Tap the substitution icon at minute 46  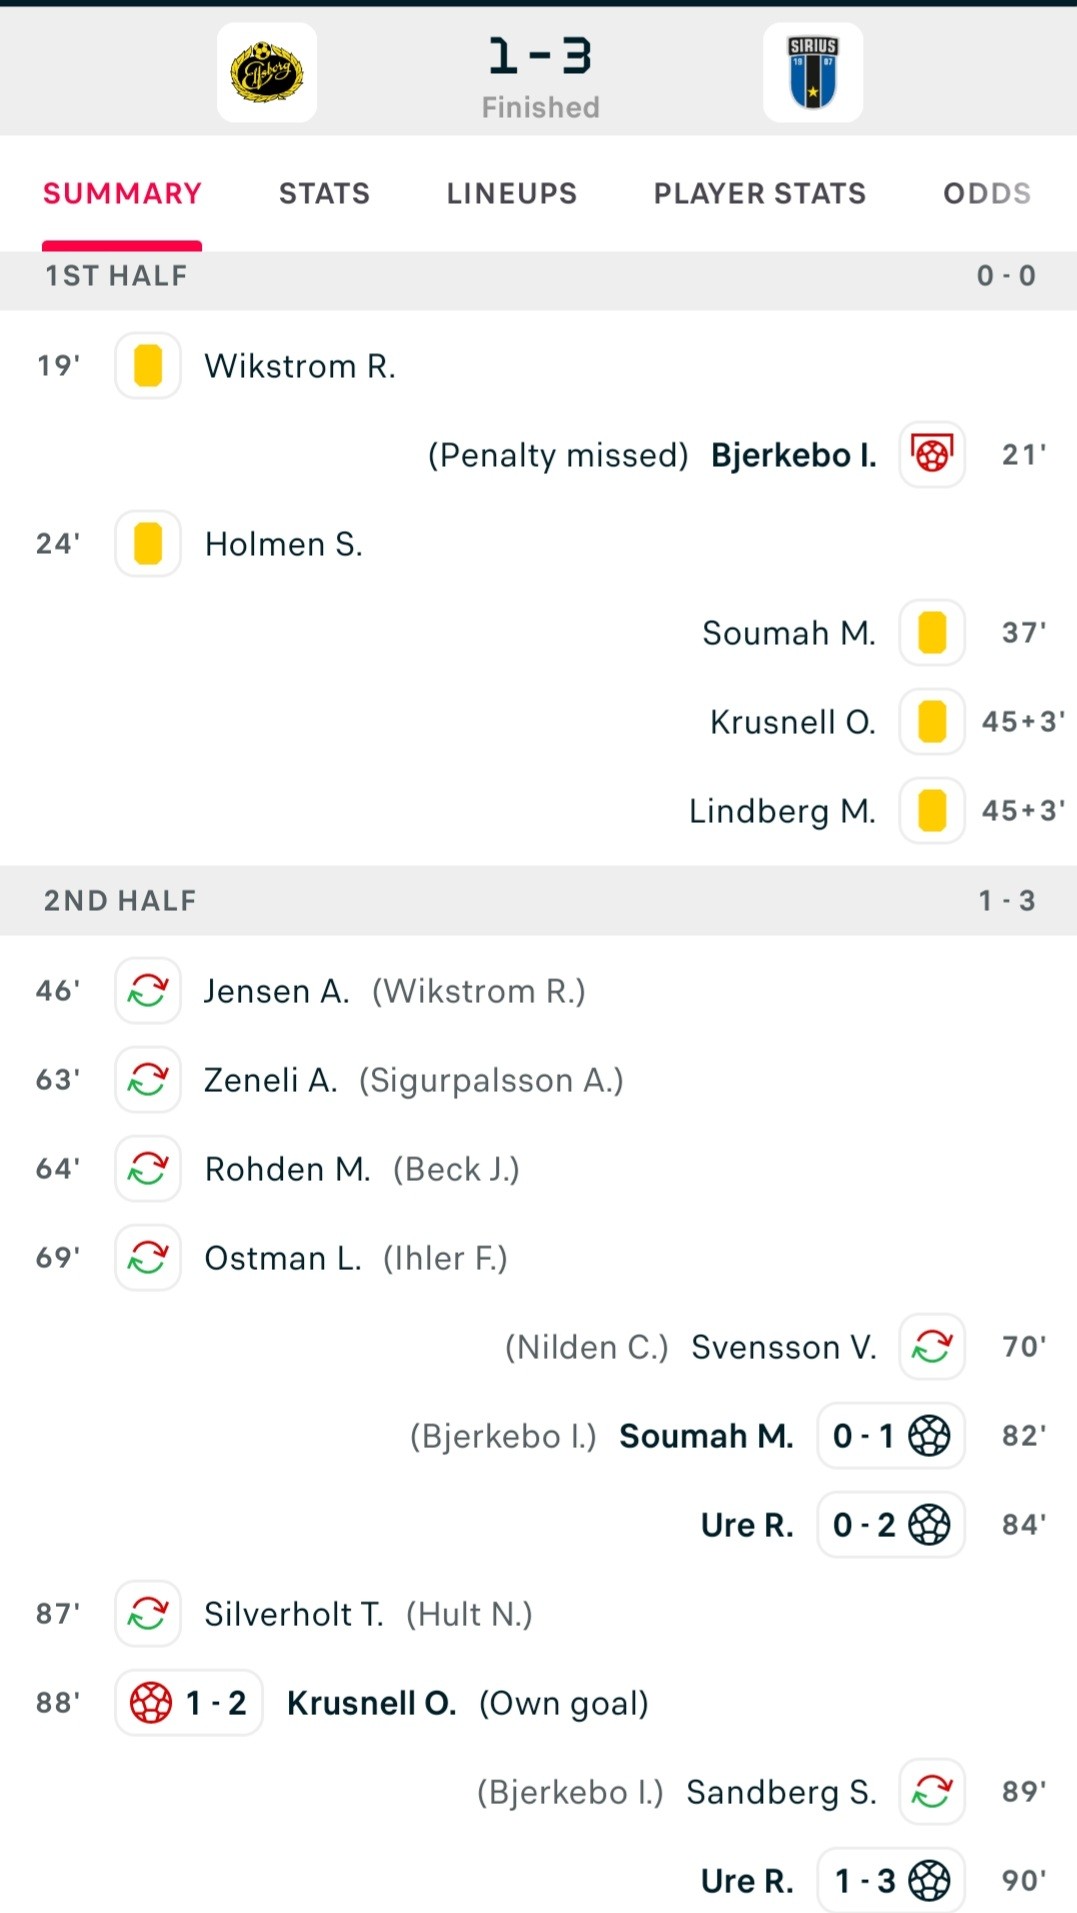coord(148,991)
